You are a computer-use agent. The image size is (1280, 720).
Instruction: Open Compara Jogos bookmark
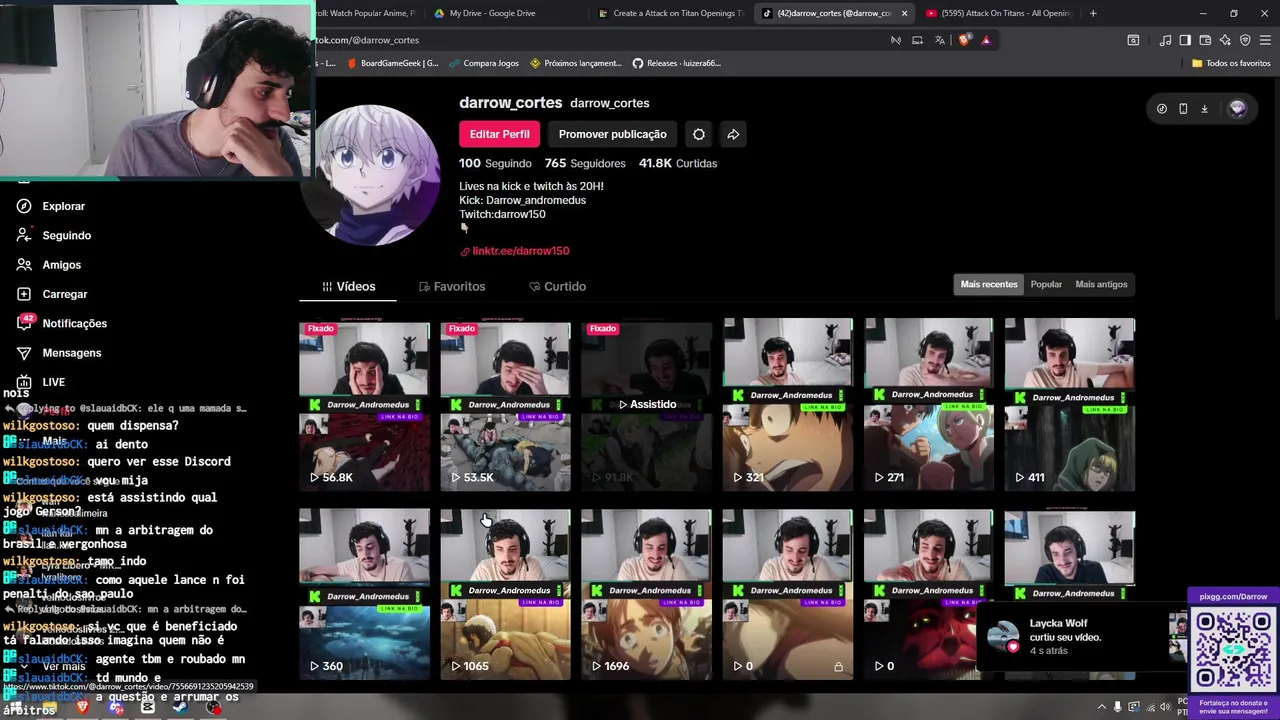tap(483, 63)
